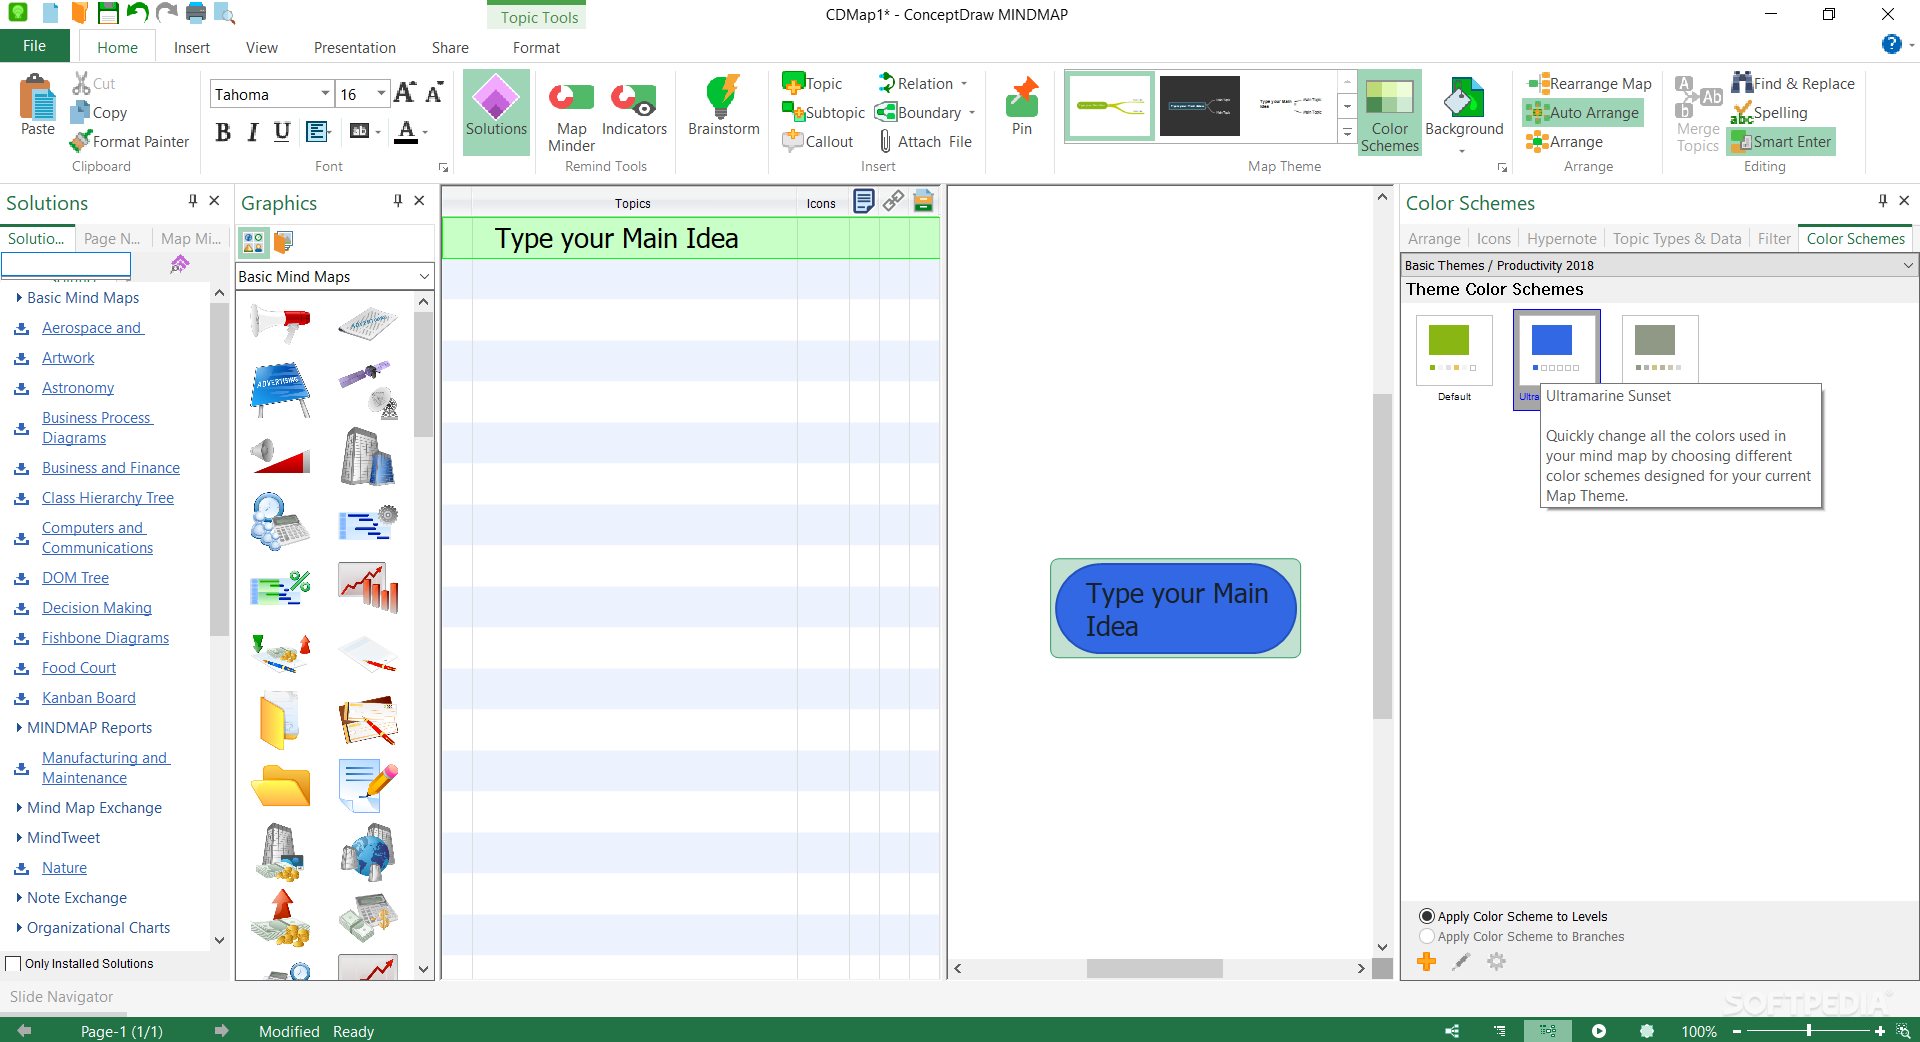Click the megaphone clipart in Graphics panel
Image resolution: width=1920 pixels, height=1042 pixels.
(x=280, y=322)
